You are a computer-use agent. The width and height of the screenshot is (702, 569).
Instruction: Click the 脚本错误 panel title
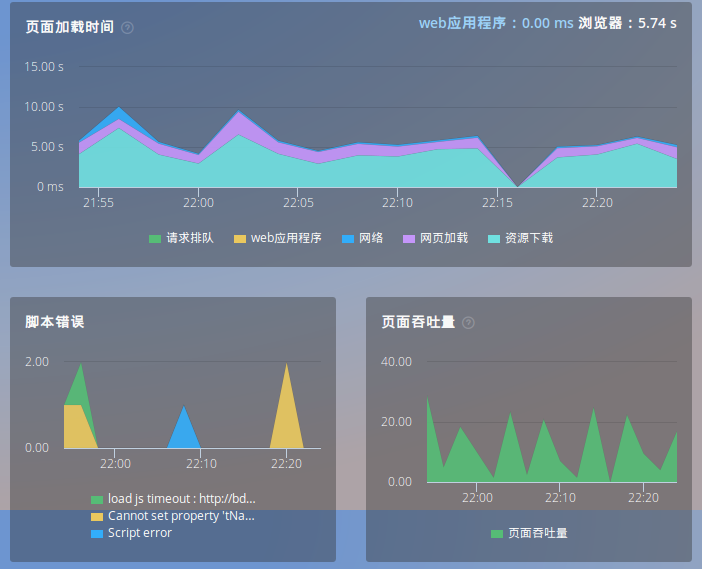(x=55, y=322)
